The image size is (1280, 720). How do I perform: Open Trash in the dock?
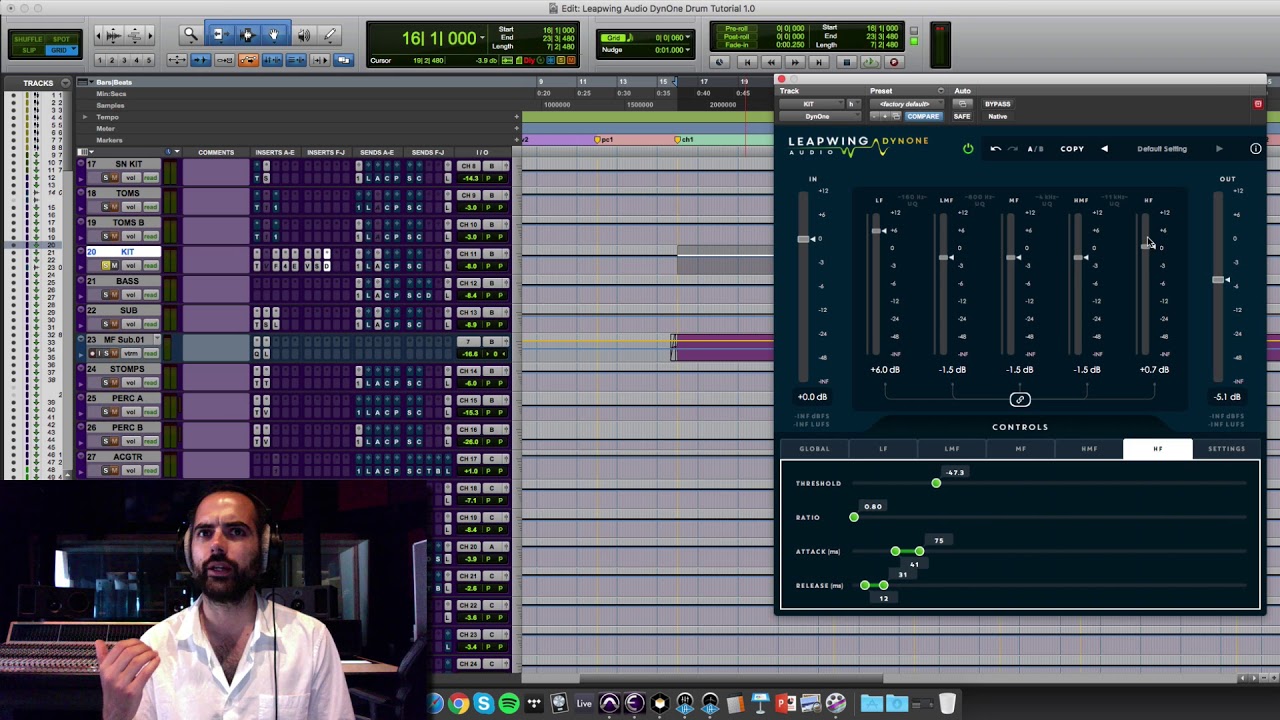(x=946, y=704)
